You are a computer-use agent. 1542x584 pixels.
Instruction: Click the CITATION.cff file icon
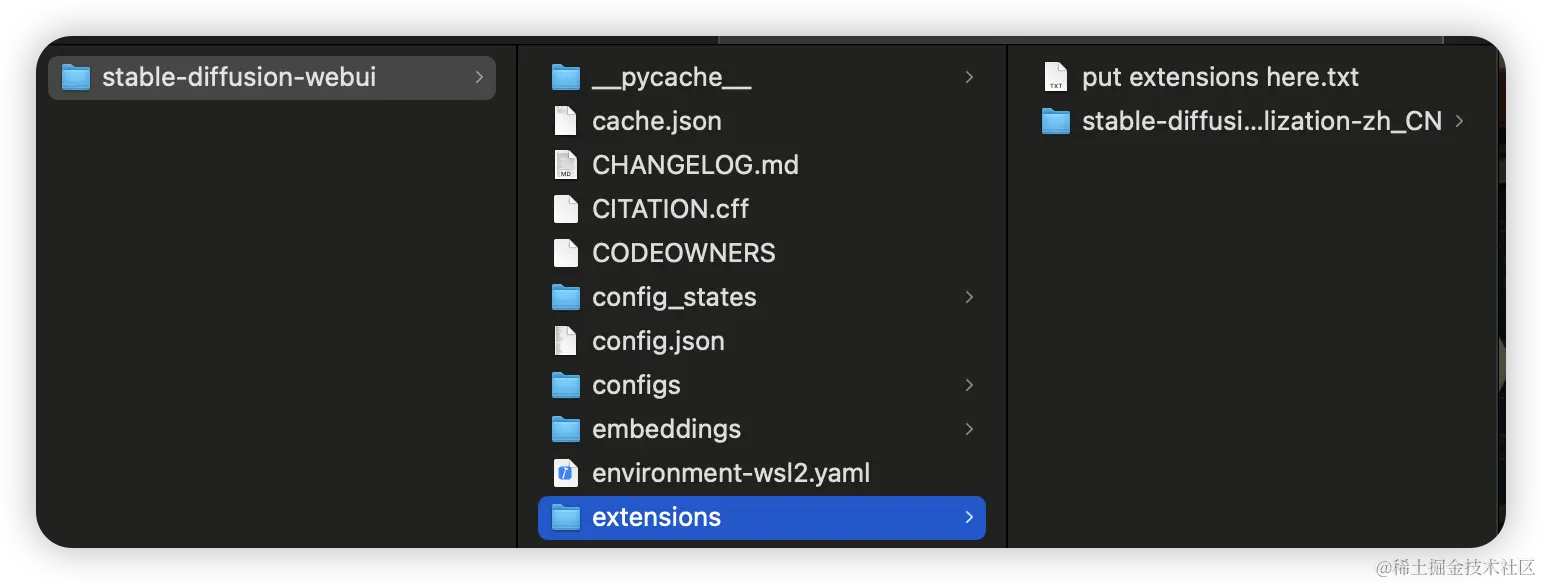[566, 209]
